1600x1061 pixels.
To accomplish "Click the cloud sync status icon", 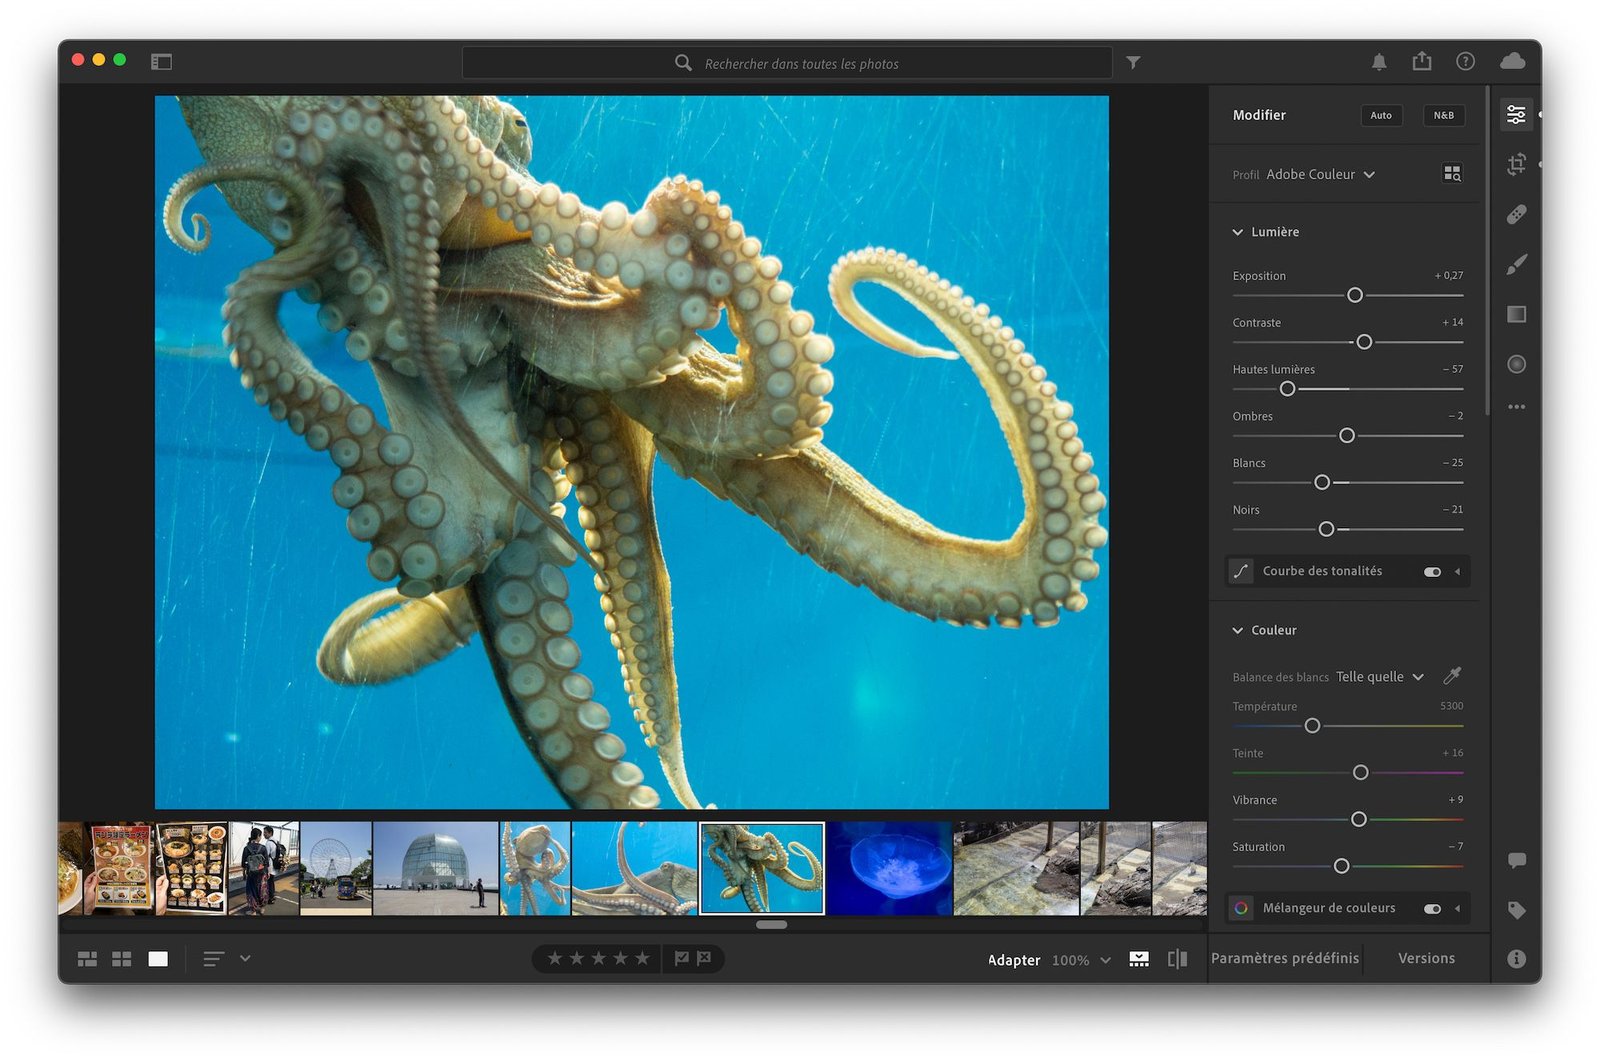I will (x=1512, y=61).
